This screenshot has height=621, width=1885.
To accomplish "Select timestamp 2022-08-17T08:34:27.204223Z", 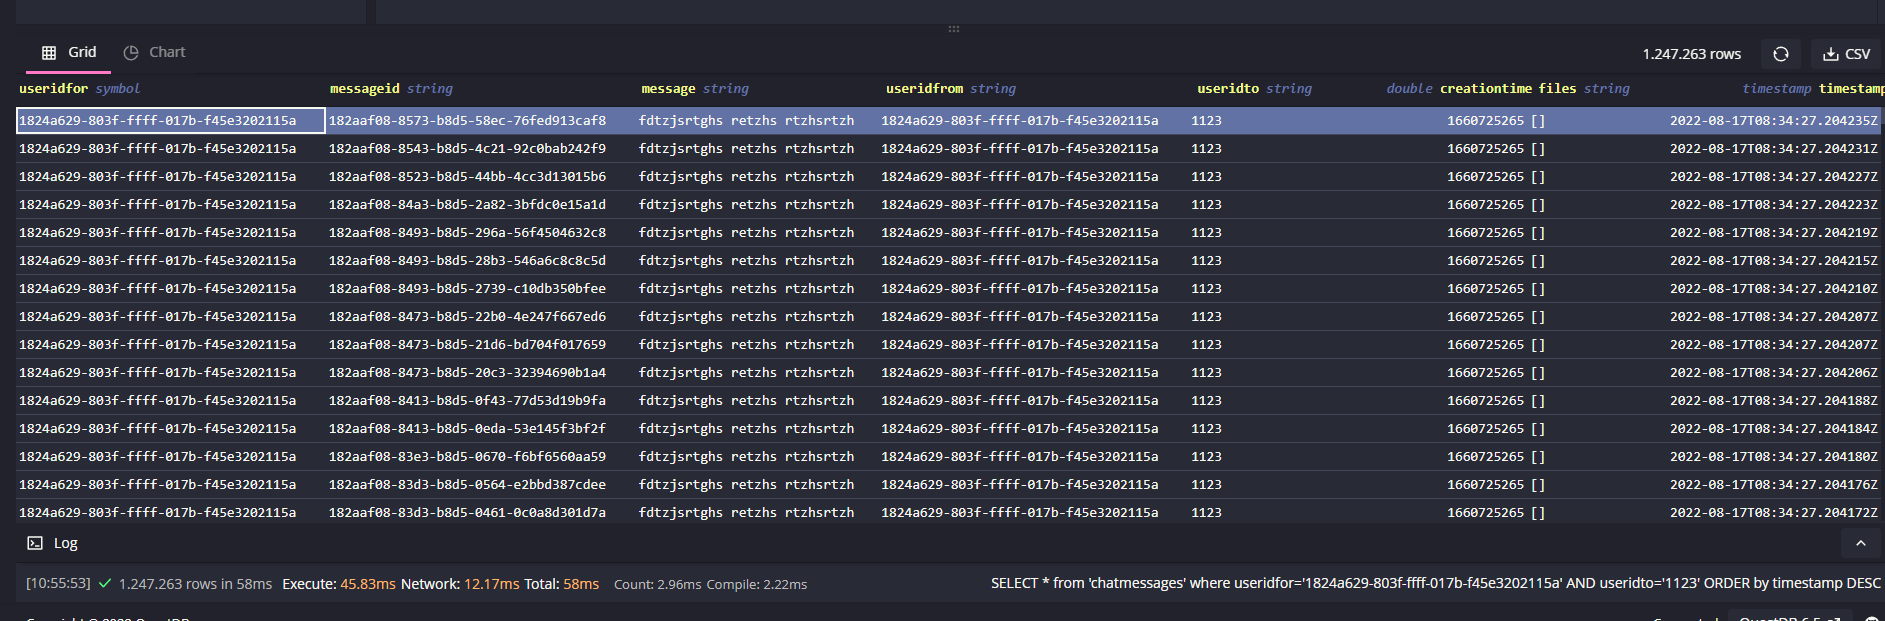I will click(x=1773, y=204).
